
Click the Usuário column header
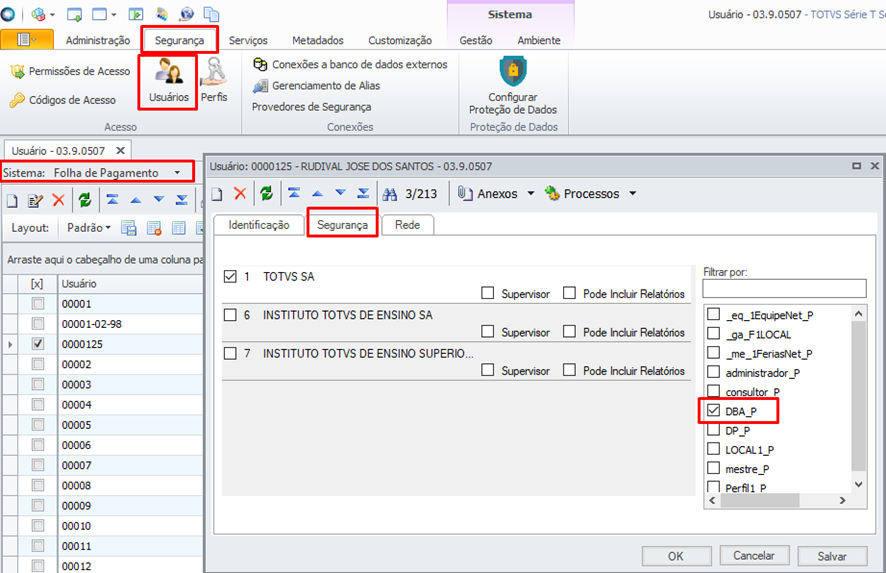[x=131, y=283]
